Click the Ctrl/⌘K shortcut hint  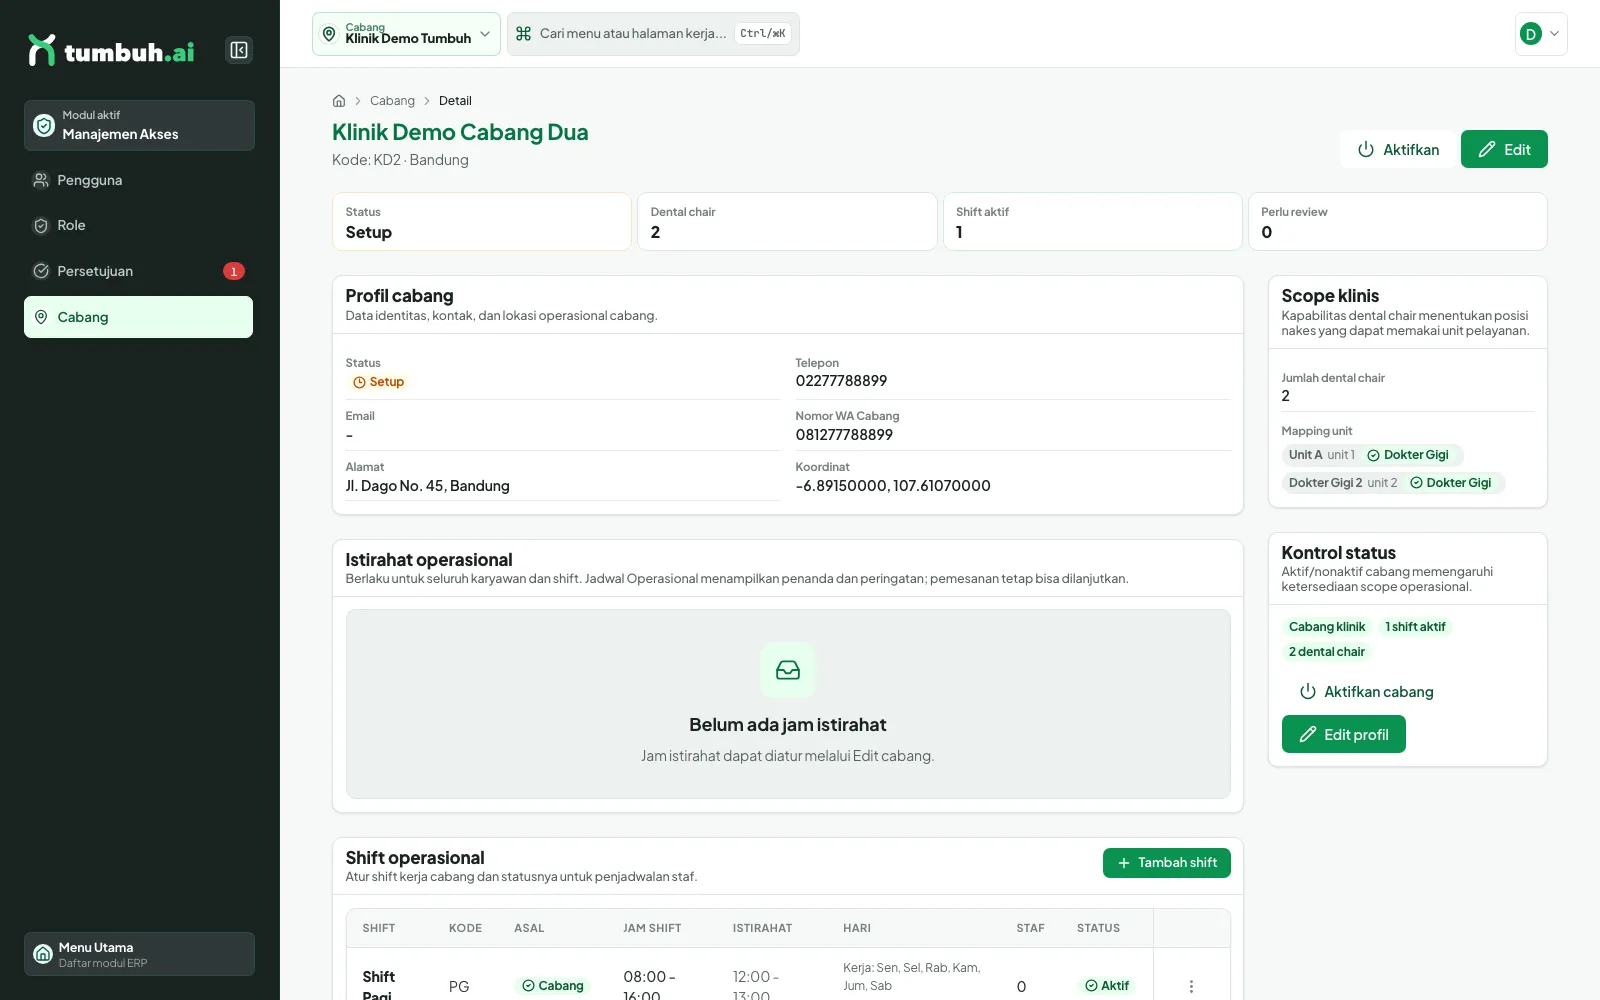763,34
